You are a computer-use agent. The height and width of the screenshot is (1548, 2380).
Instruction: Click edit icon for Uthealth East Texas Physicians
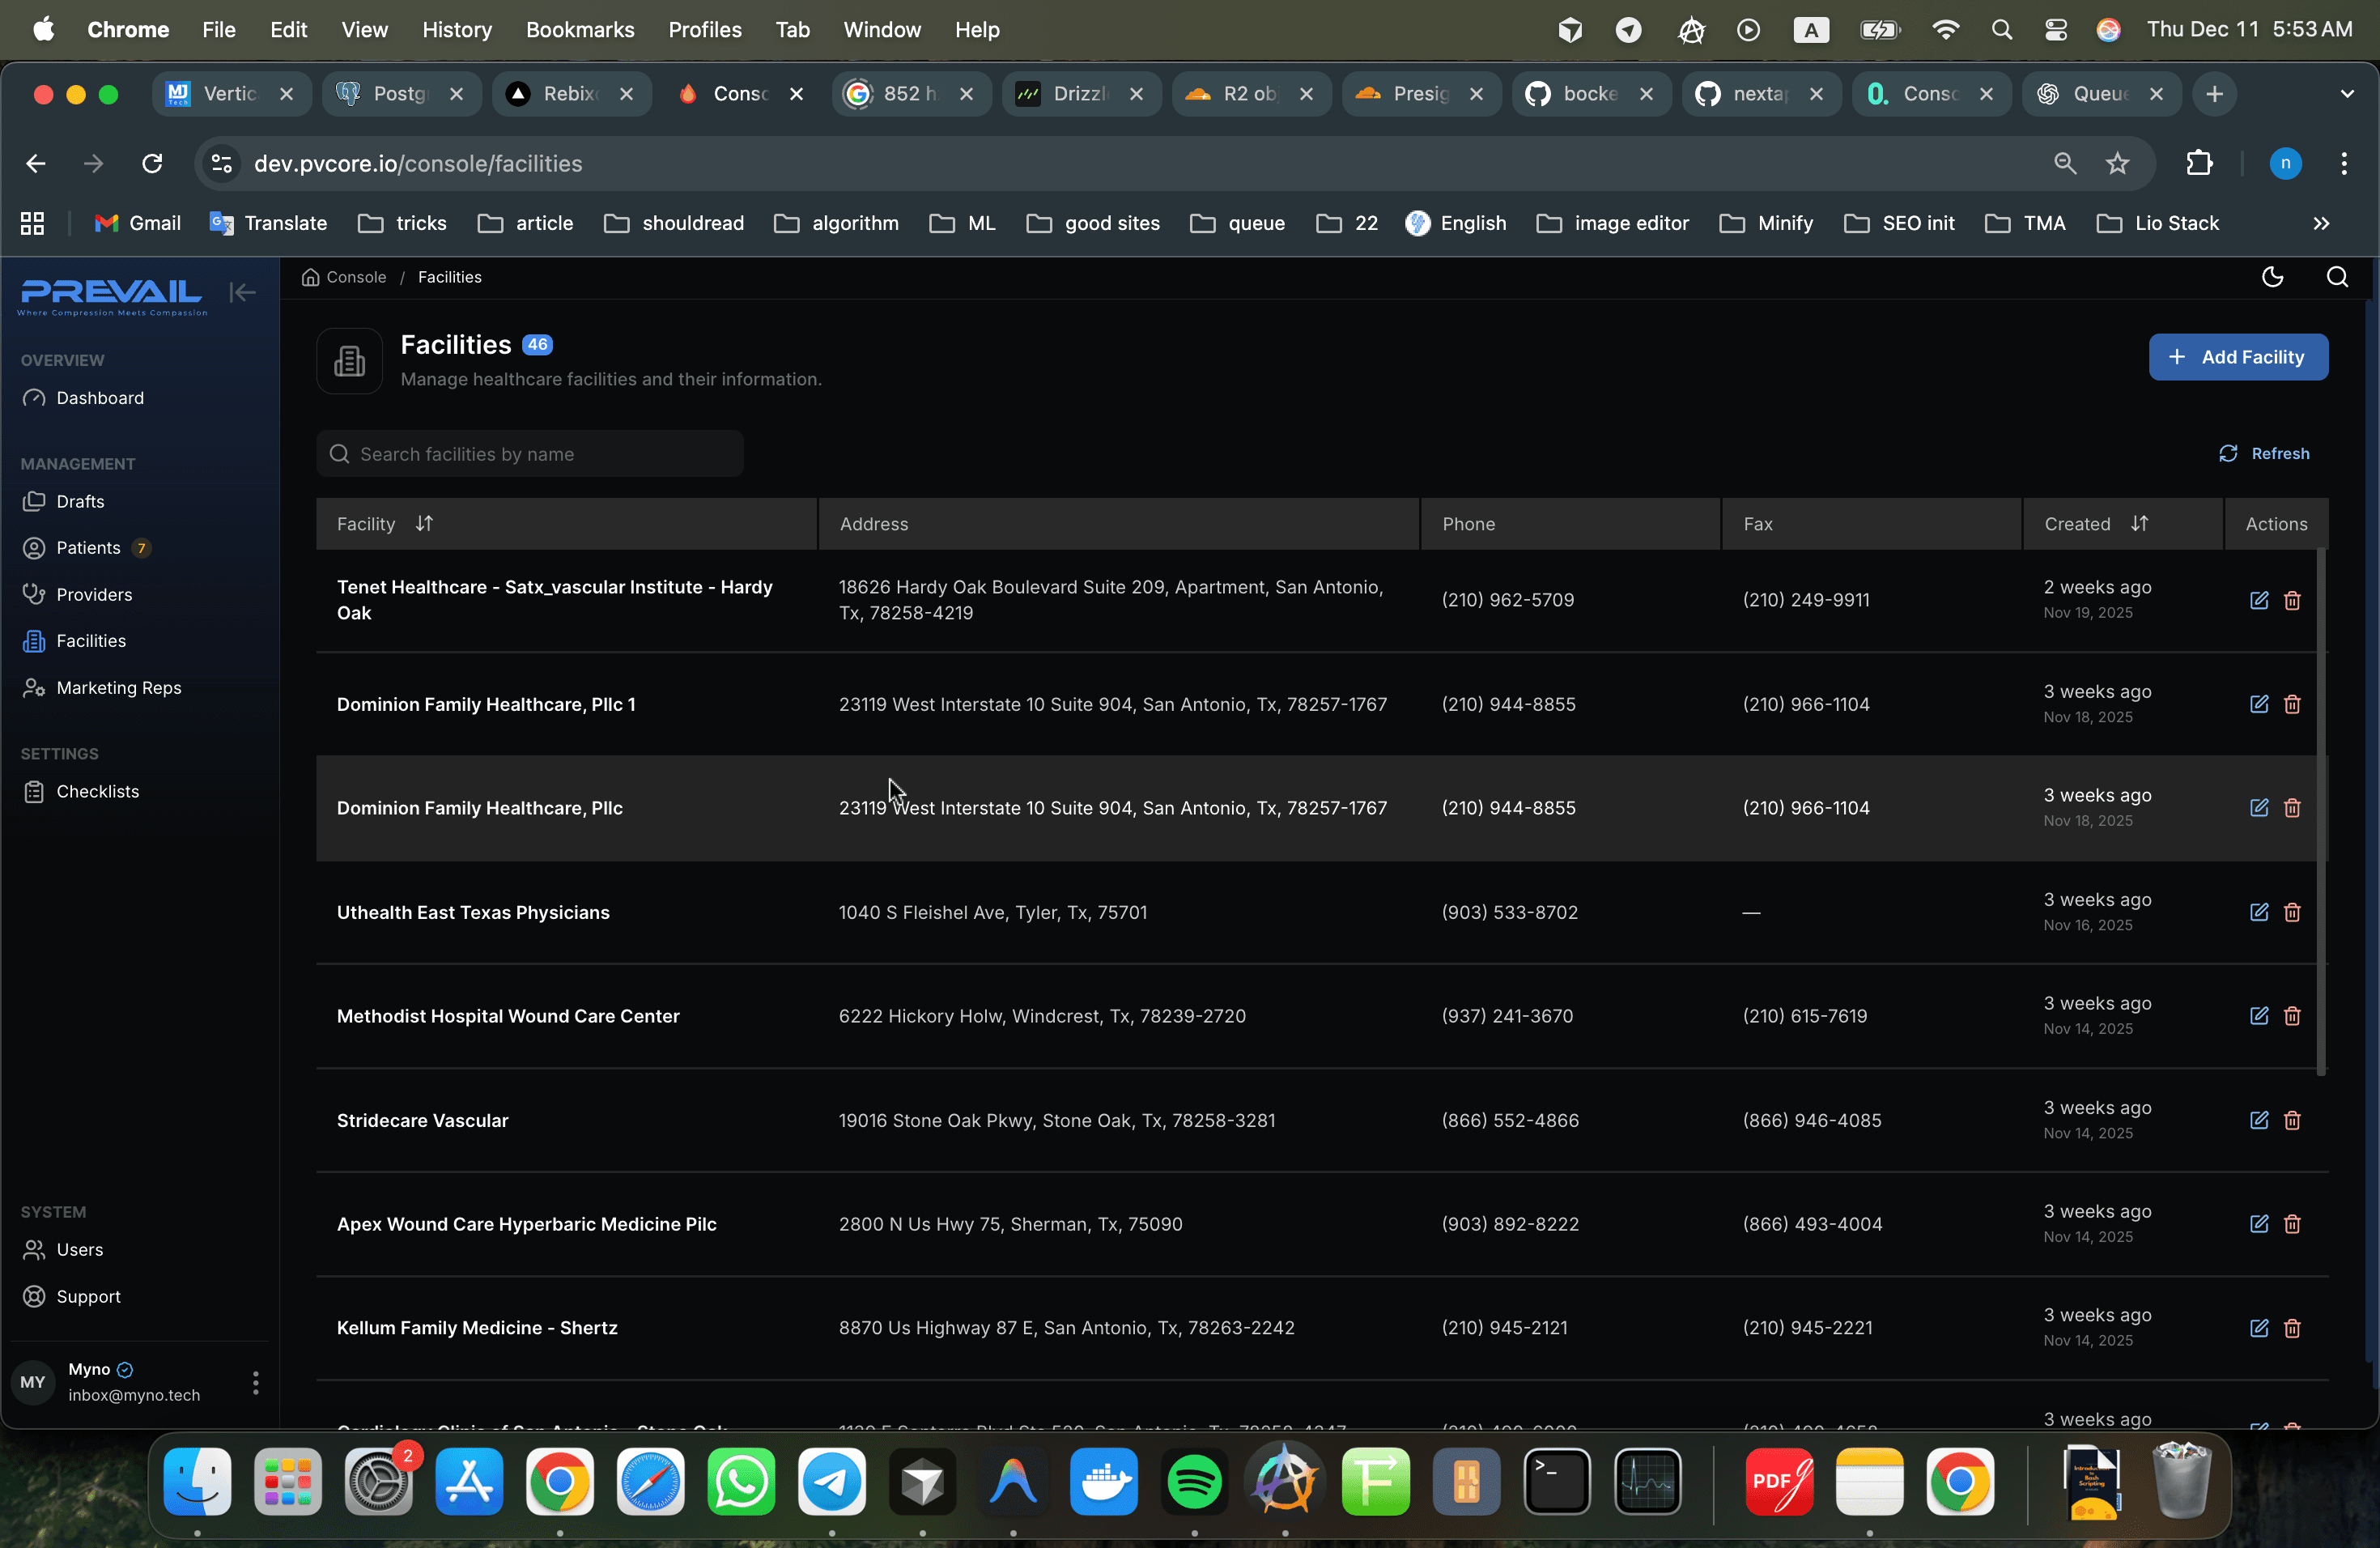2258,912
